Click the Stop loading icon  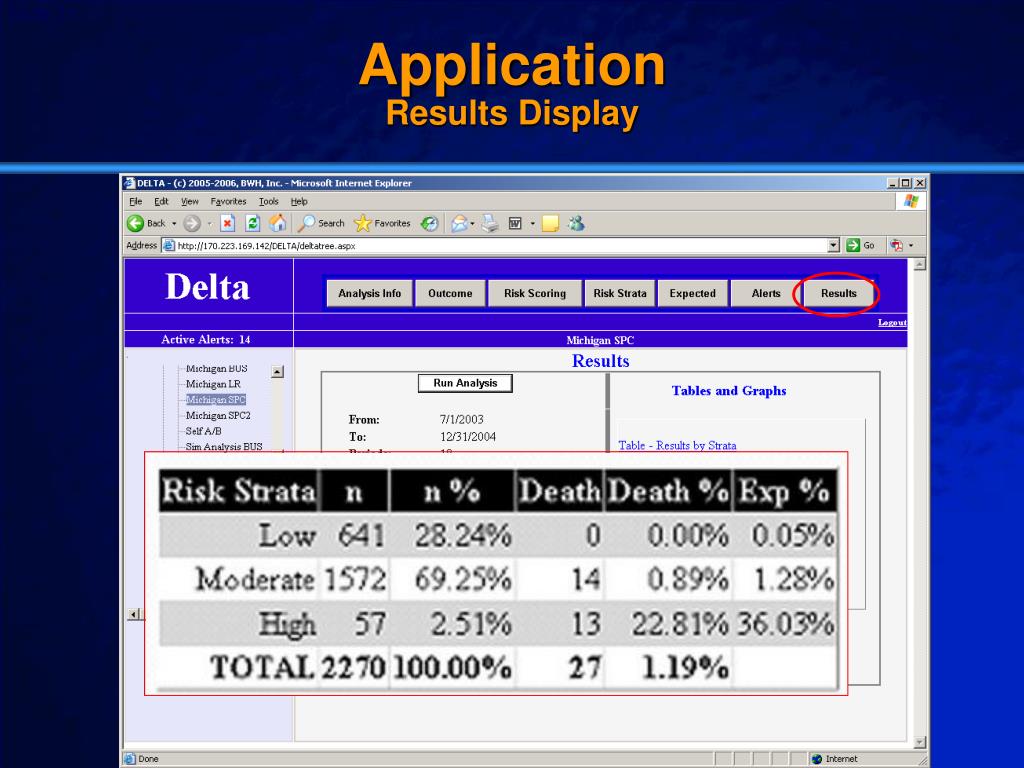(x=227, y=223)
